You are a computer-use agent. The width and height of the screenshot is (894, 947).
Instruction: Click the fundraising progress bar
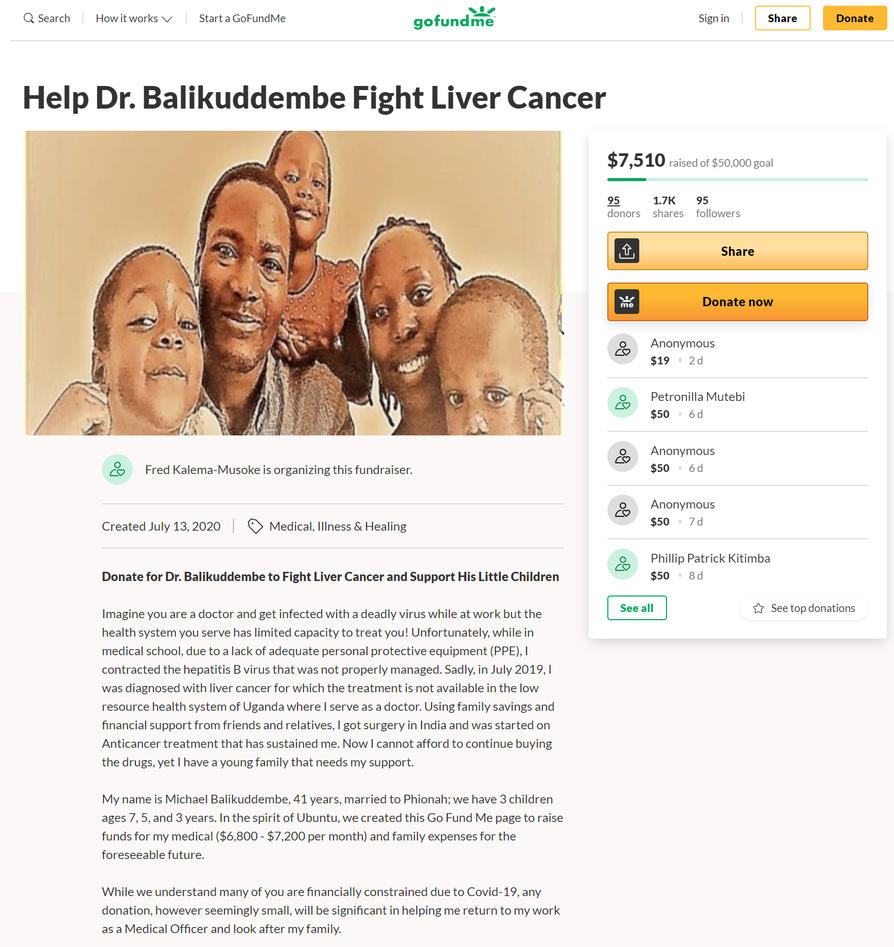click(738, 179)
